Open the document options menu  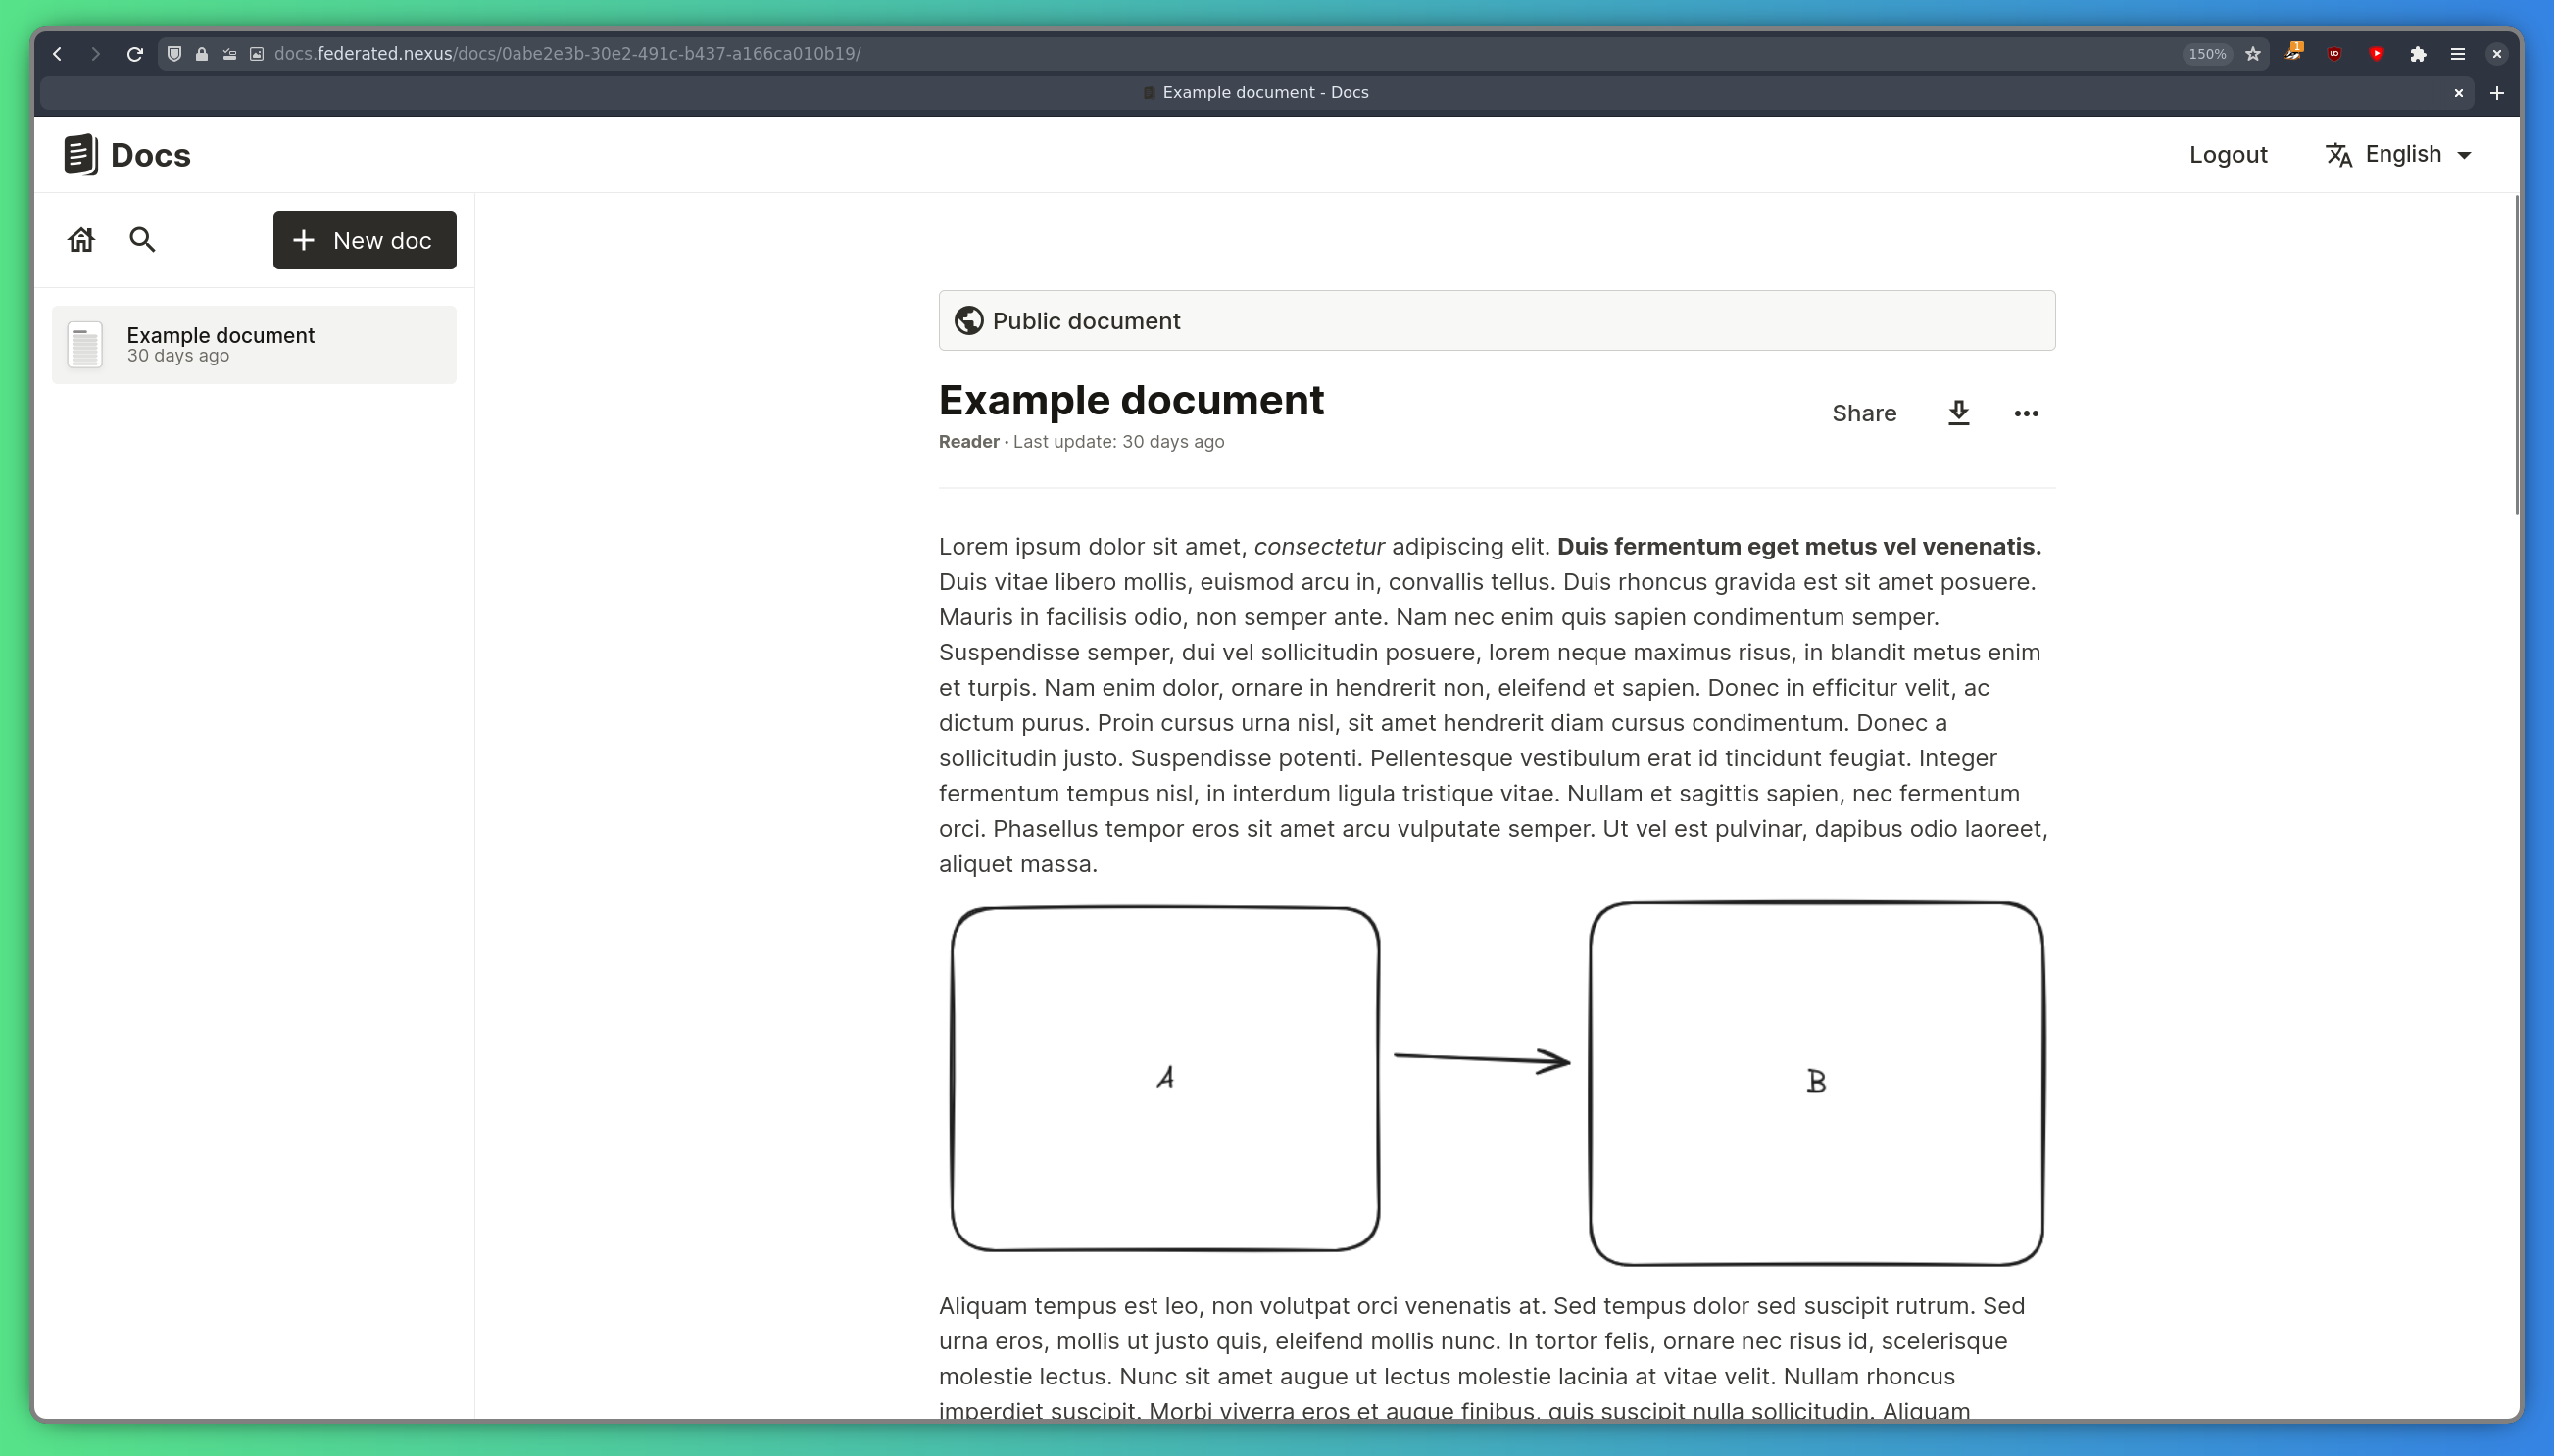tap(2025, 413)
